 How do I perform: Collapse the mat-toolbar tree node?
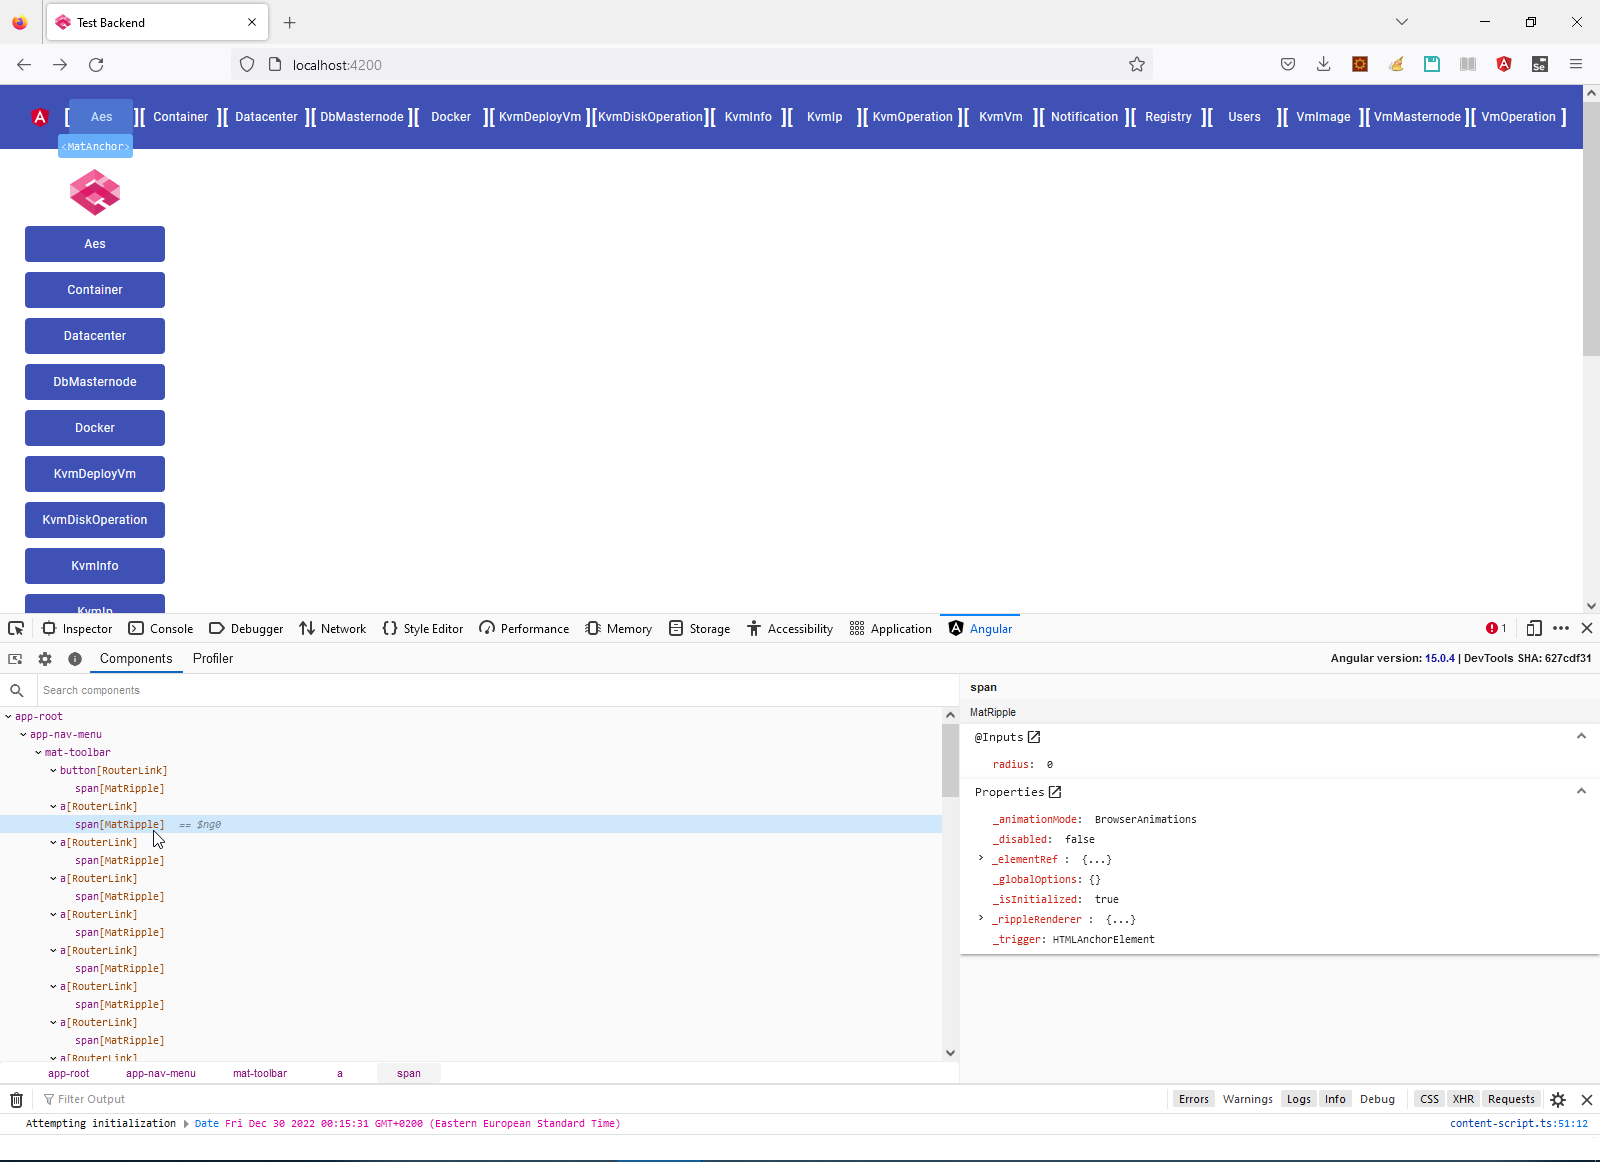pyautogui.click(x=38, y=753)
